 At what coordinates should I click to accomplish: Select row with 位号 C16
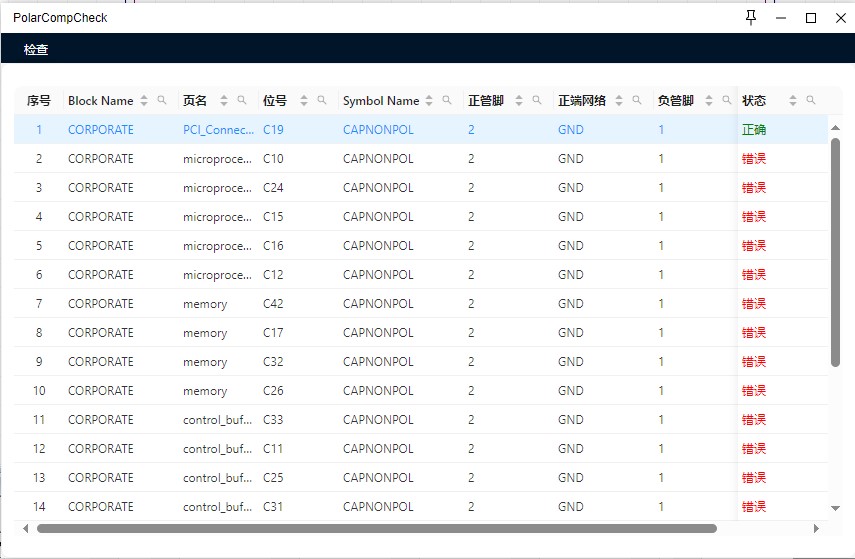(421, 245)
